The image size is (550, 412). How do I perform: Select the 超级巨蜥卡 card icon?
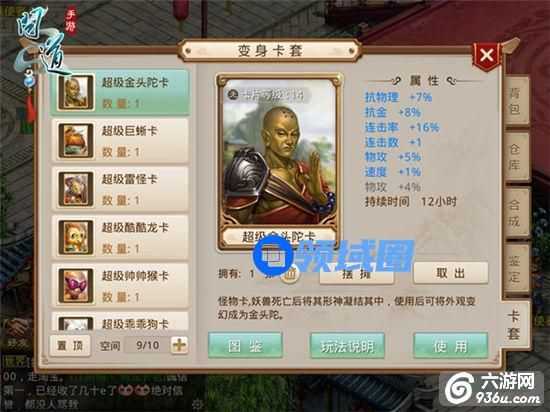(76, 141)
